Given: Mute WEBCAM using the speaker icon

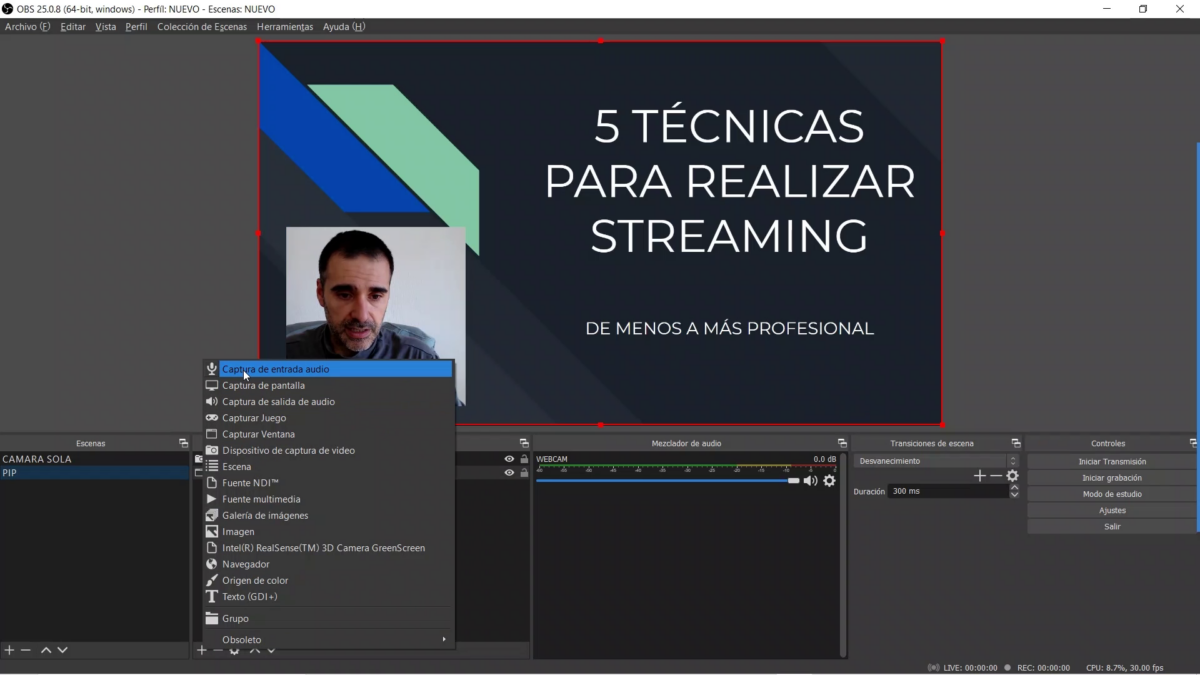Looking at the screenshot, I should pos(810,481).
